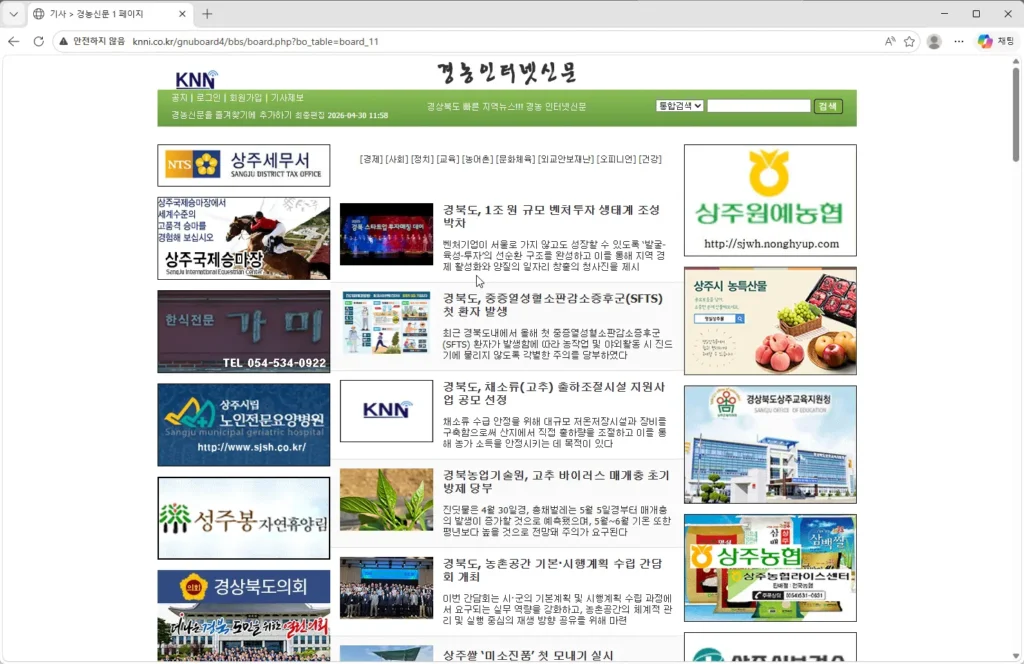The image size is (1024, 664).
Task: Select the [건강] category
Action: point(650,159)
